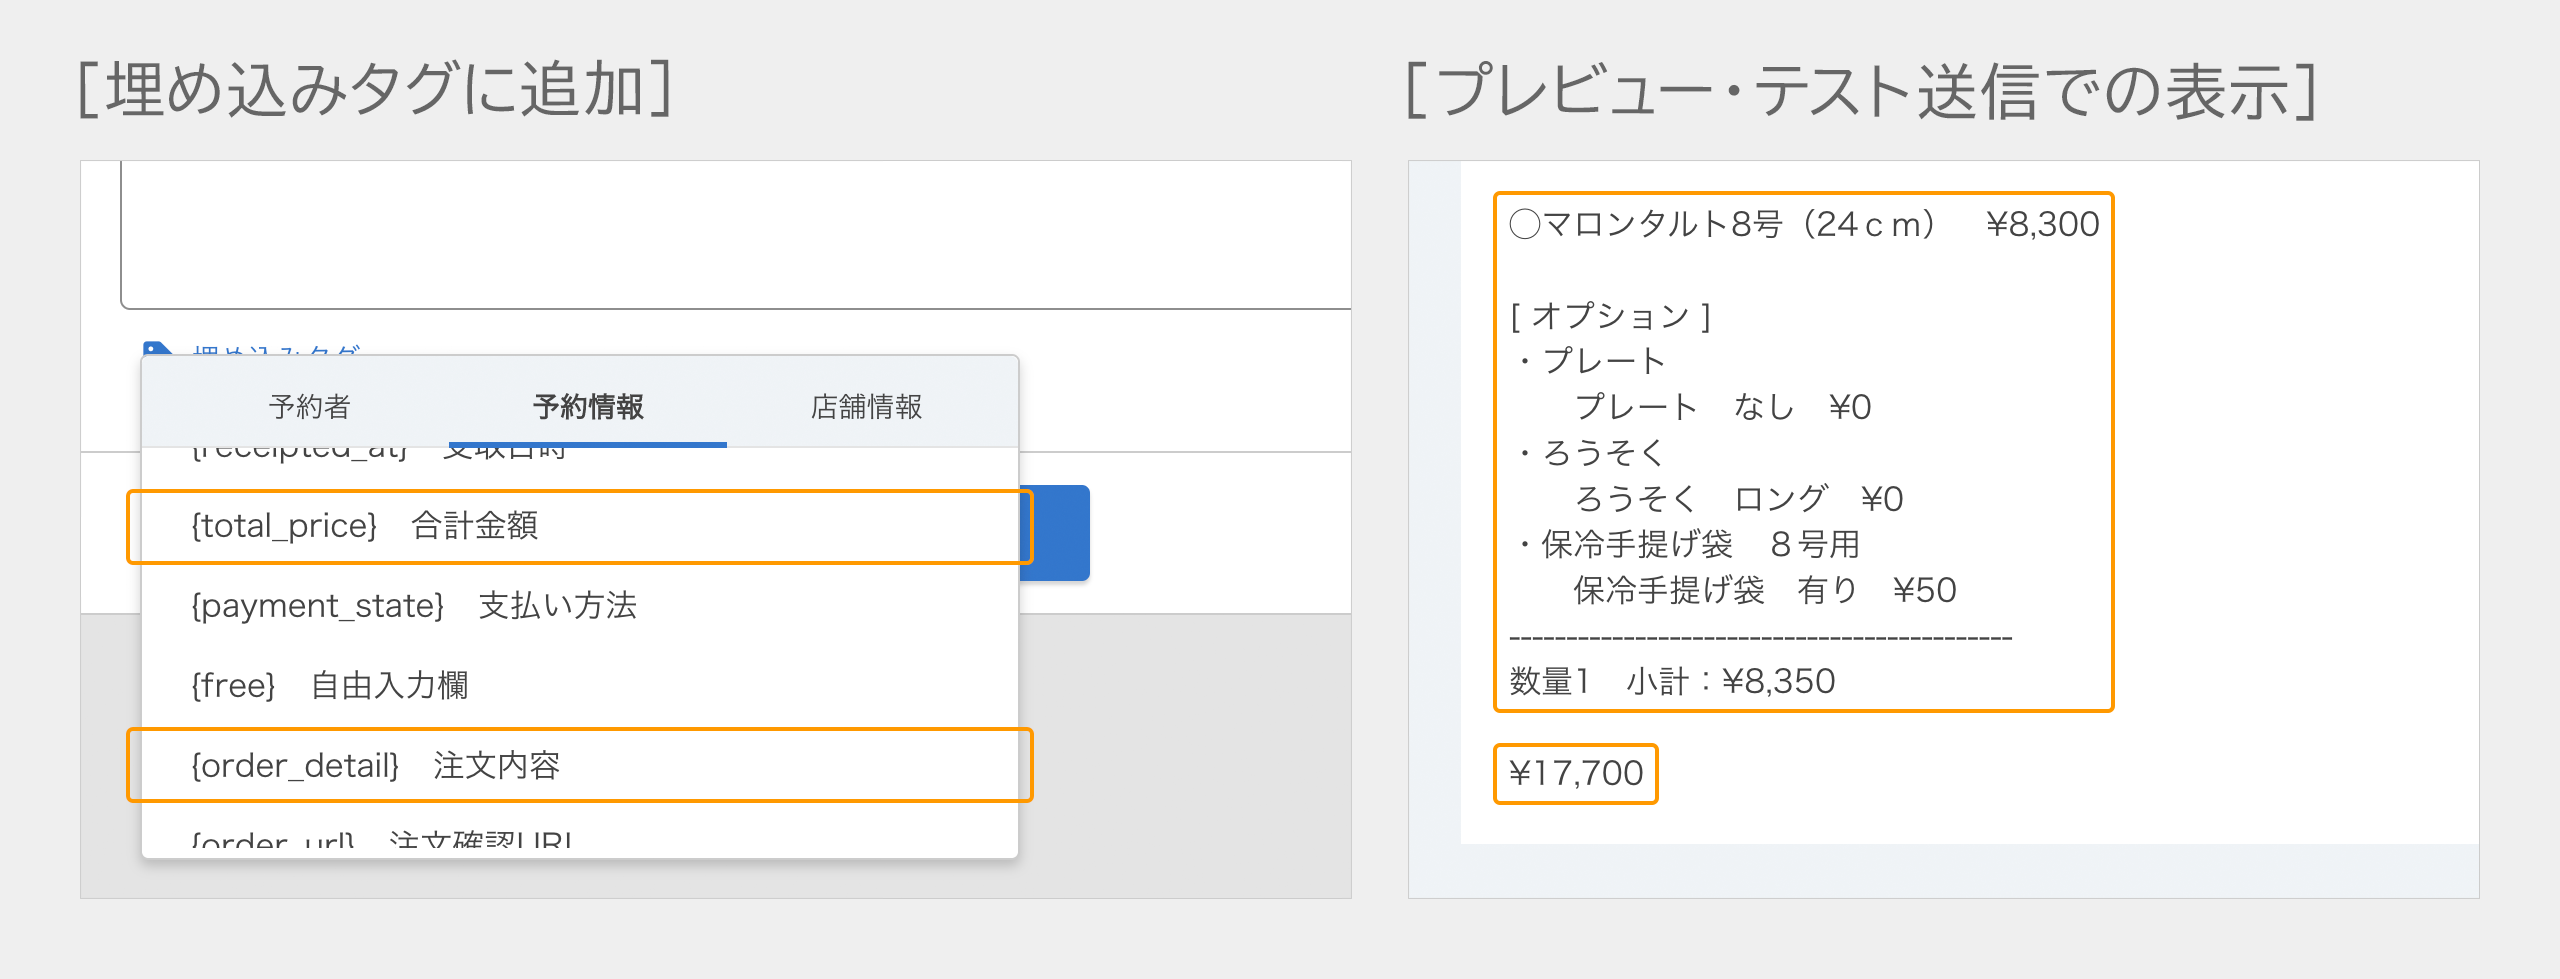Open the 店舗情報 tab
This screenshot has height=979, width=2560.
pyautogui.click(x=866, y=406)
